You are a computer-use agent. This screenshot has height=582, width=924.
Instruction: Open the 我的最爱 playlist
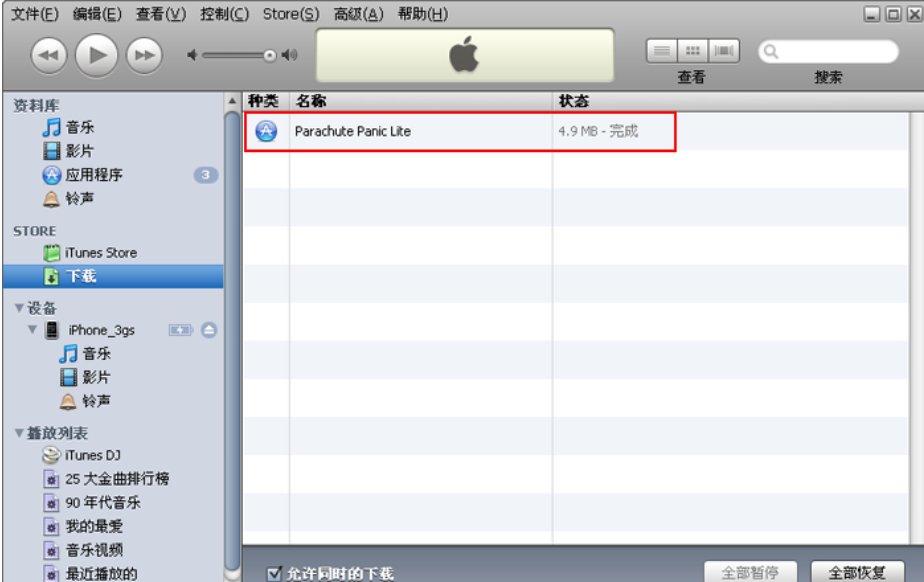tap(94, 526)
